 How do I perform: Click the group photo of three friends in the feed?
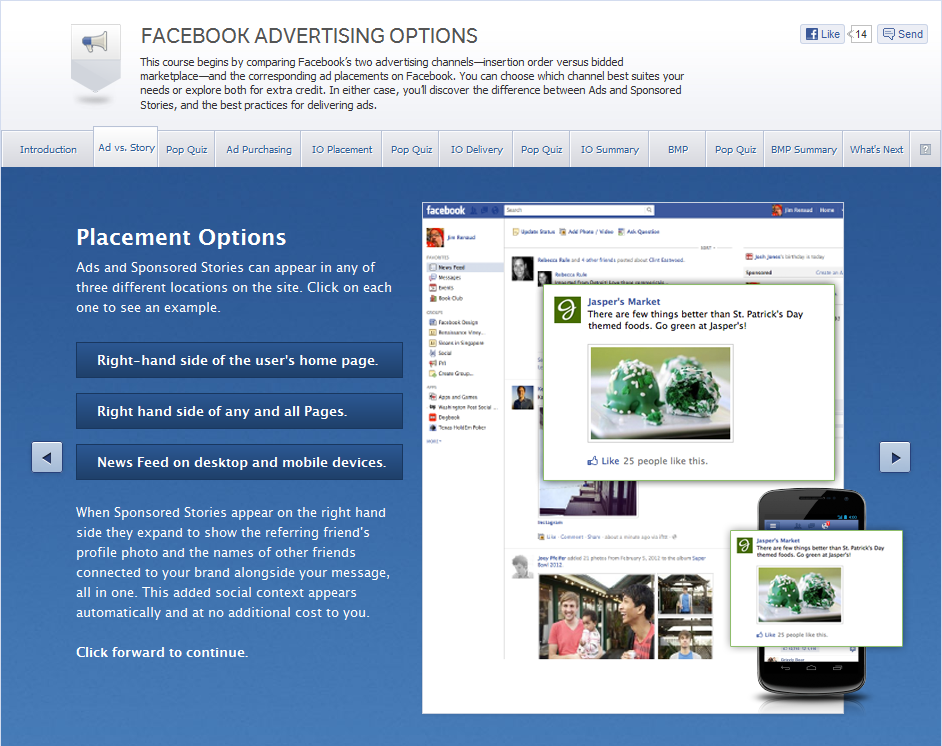click(596, 617)
